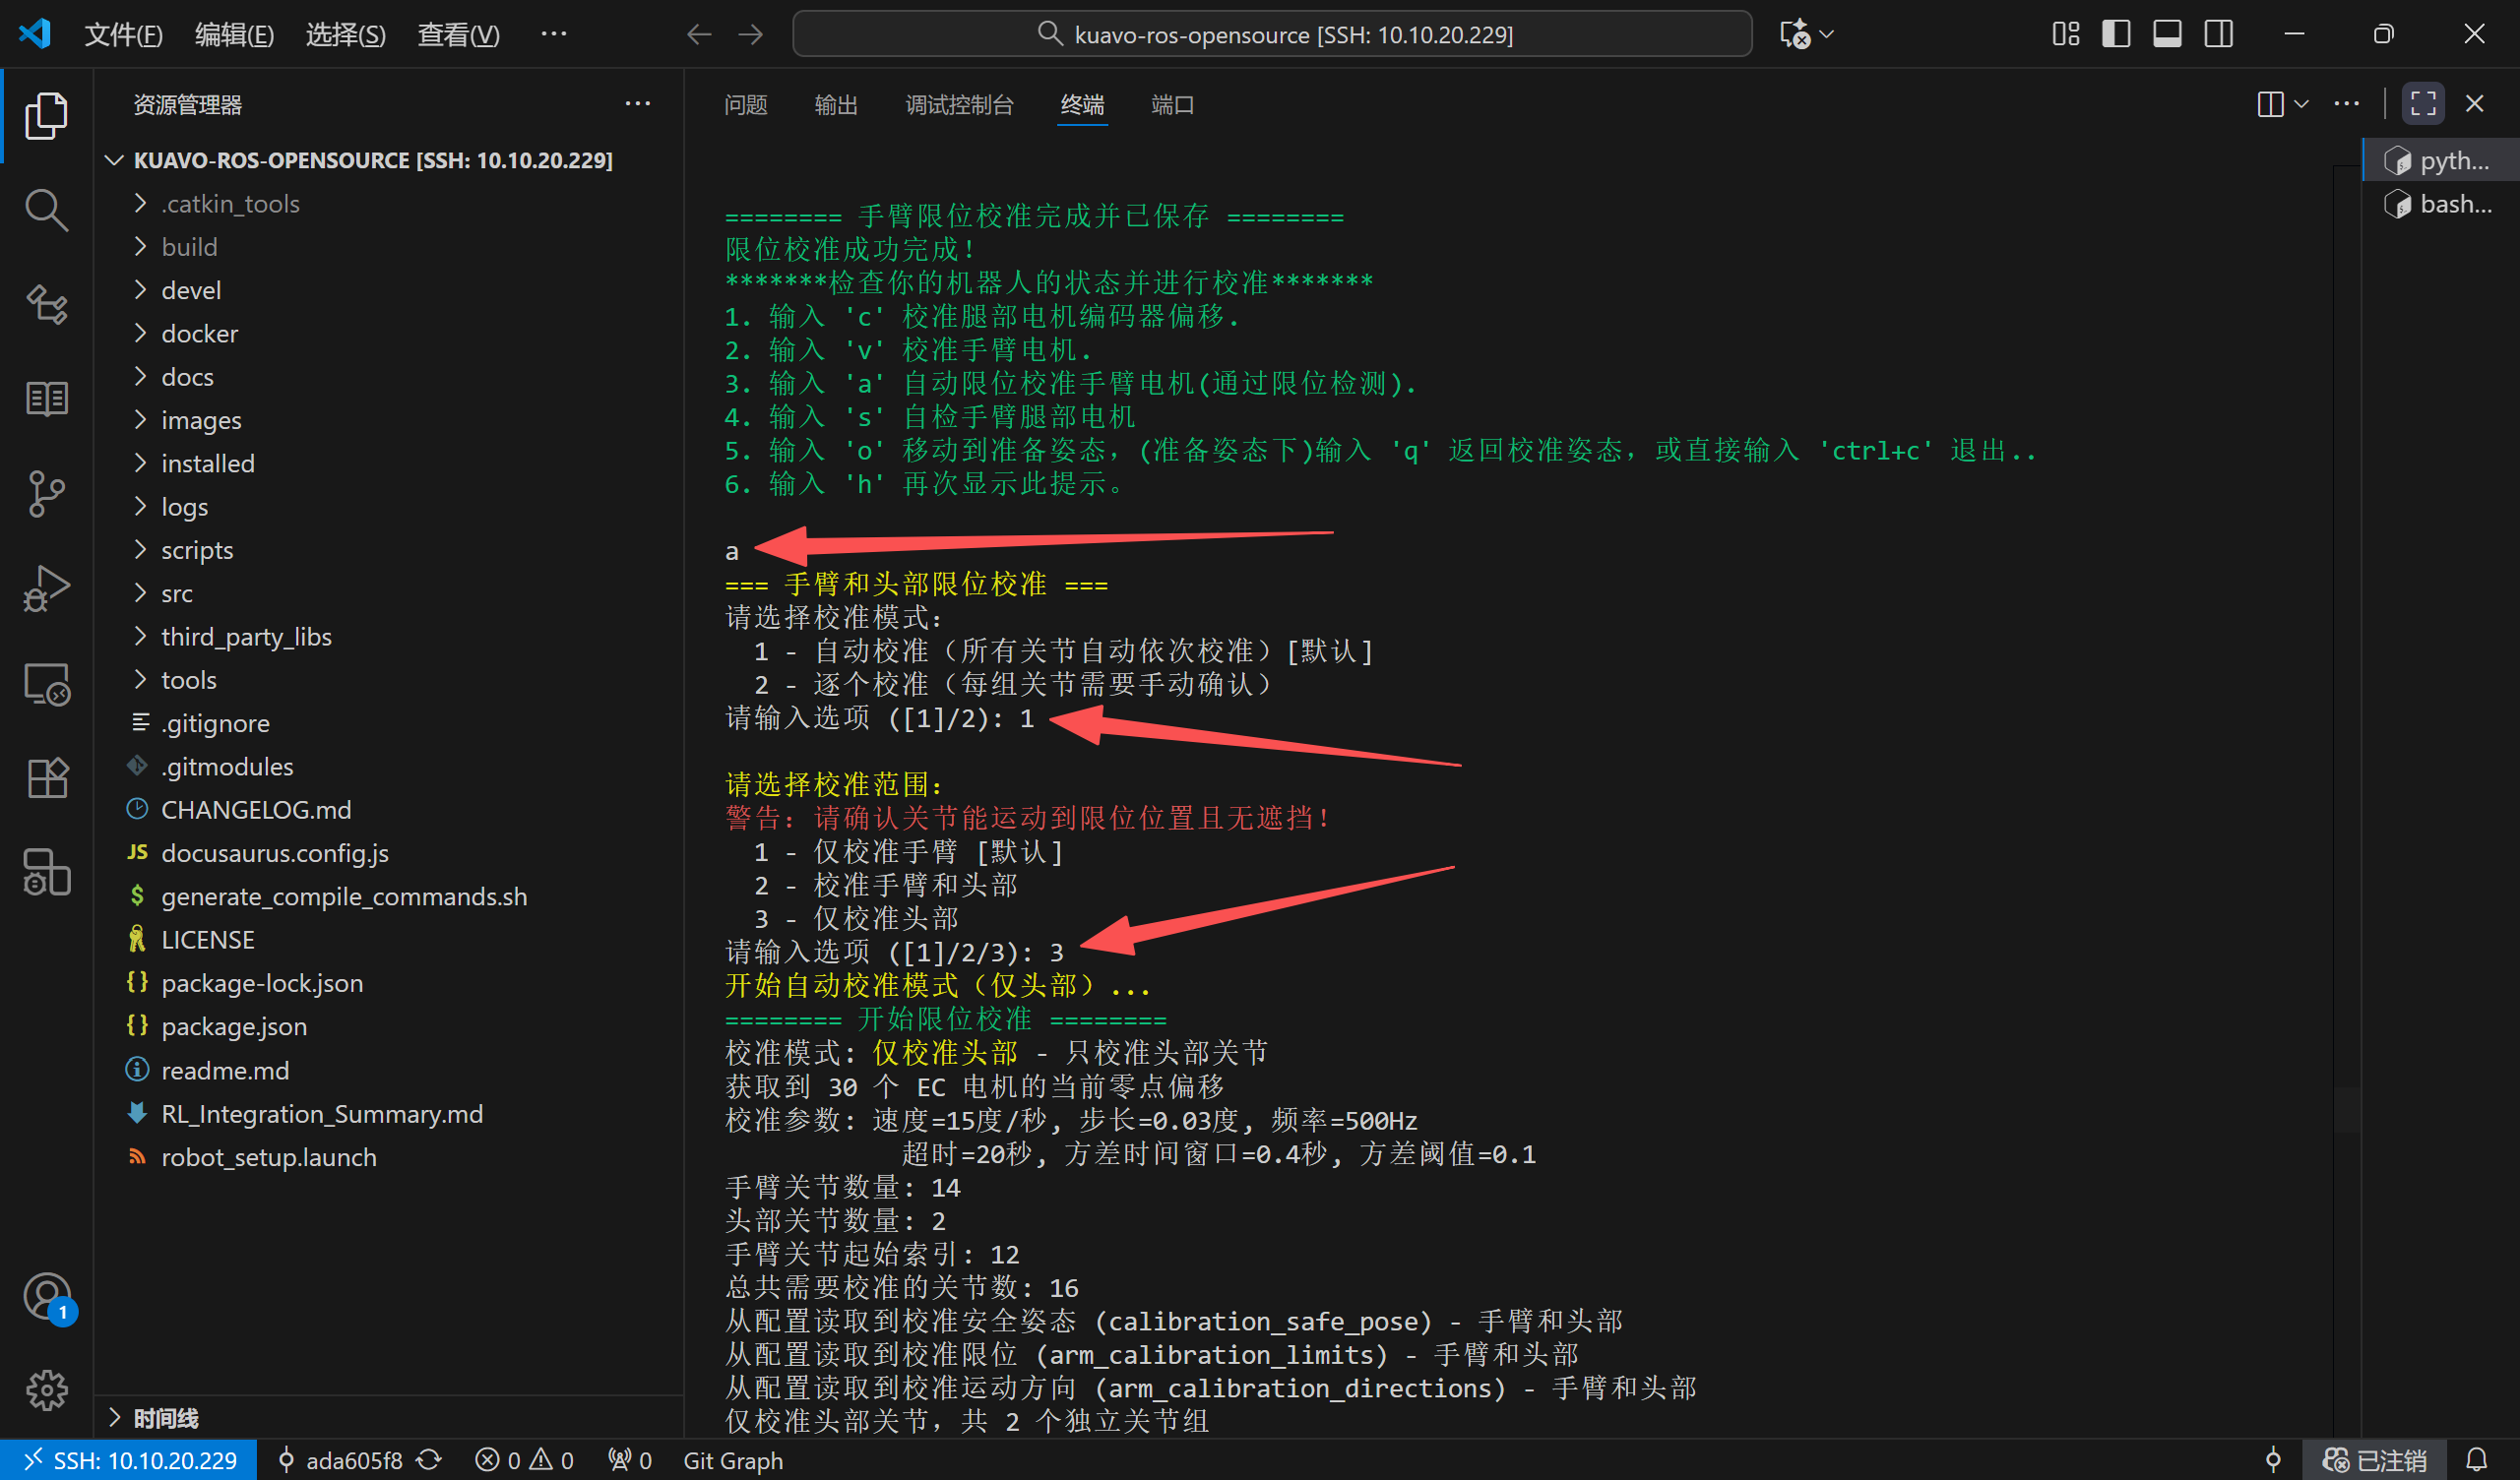This screenshot has height=1480, width=2520.
Task: Toggle the primary side bar visibility
Action: coord(2115,34)
